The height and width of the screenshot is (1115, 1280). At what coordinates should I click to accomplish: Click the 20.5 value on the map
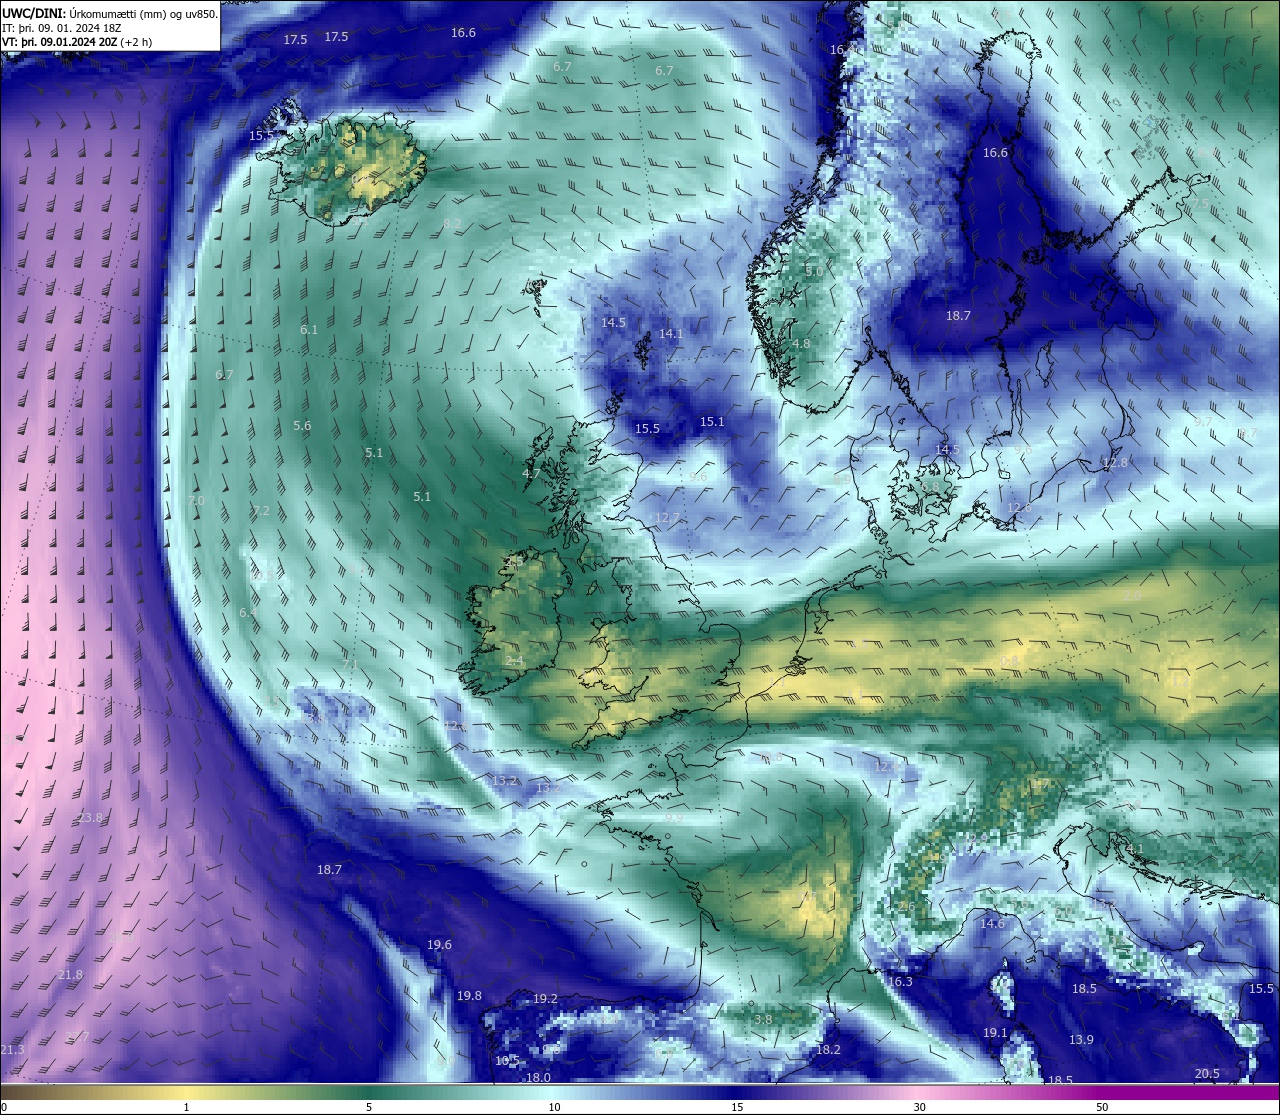1207,1073
